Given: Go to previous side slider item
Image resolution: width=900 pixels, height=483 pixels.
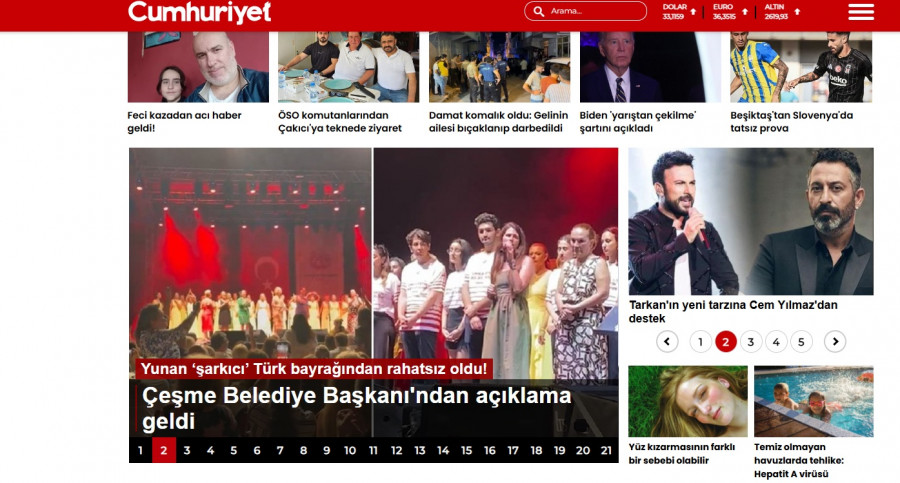Looking at the screenshot, I should (667, 342).
